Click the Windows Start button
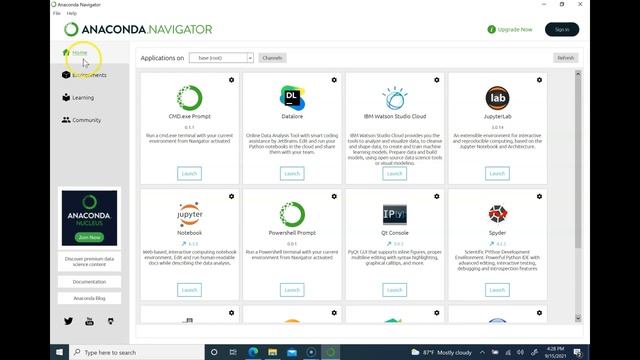Screen dimensions: 640x360 coord(59,352)
